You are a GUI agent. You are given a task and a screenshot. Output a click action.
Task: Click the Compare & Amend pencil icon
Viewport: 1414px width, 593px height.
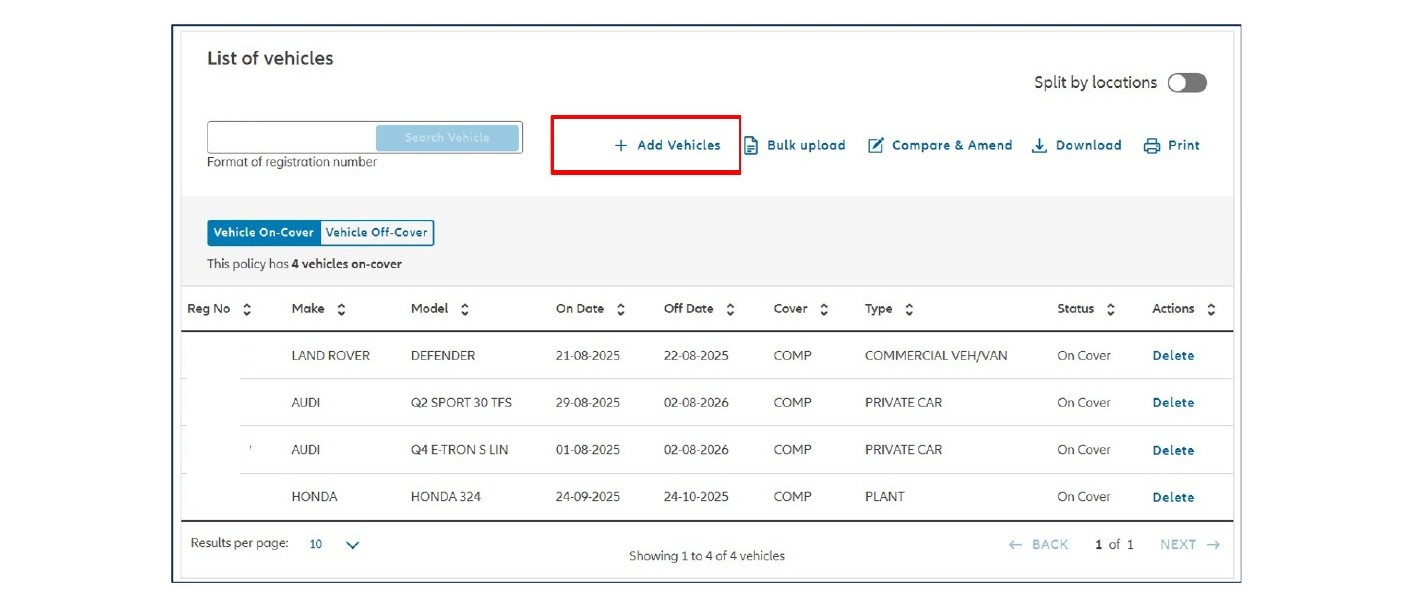click(876, 146)
